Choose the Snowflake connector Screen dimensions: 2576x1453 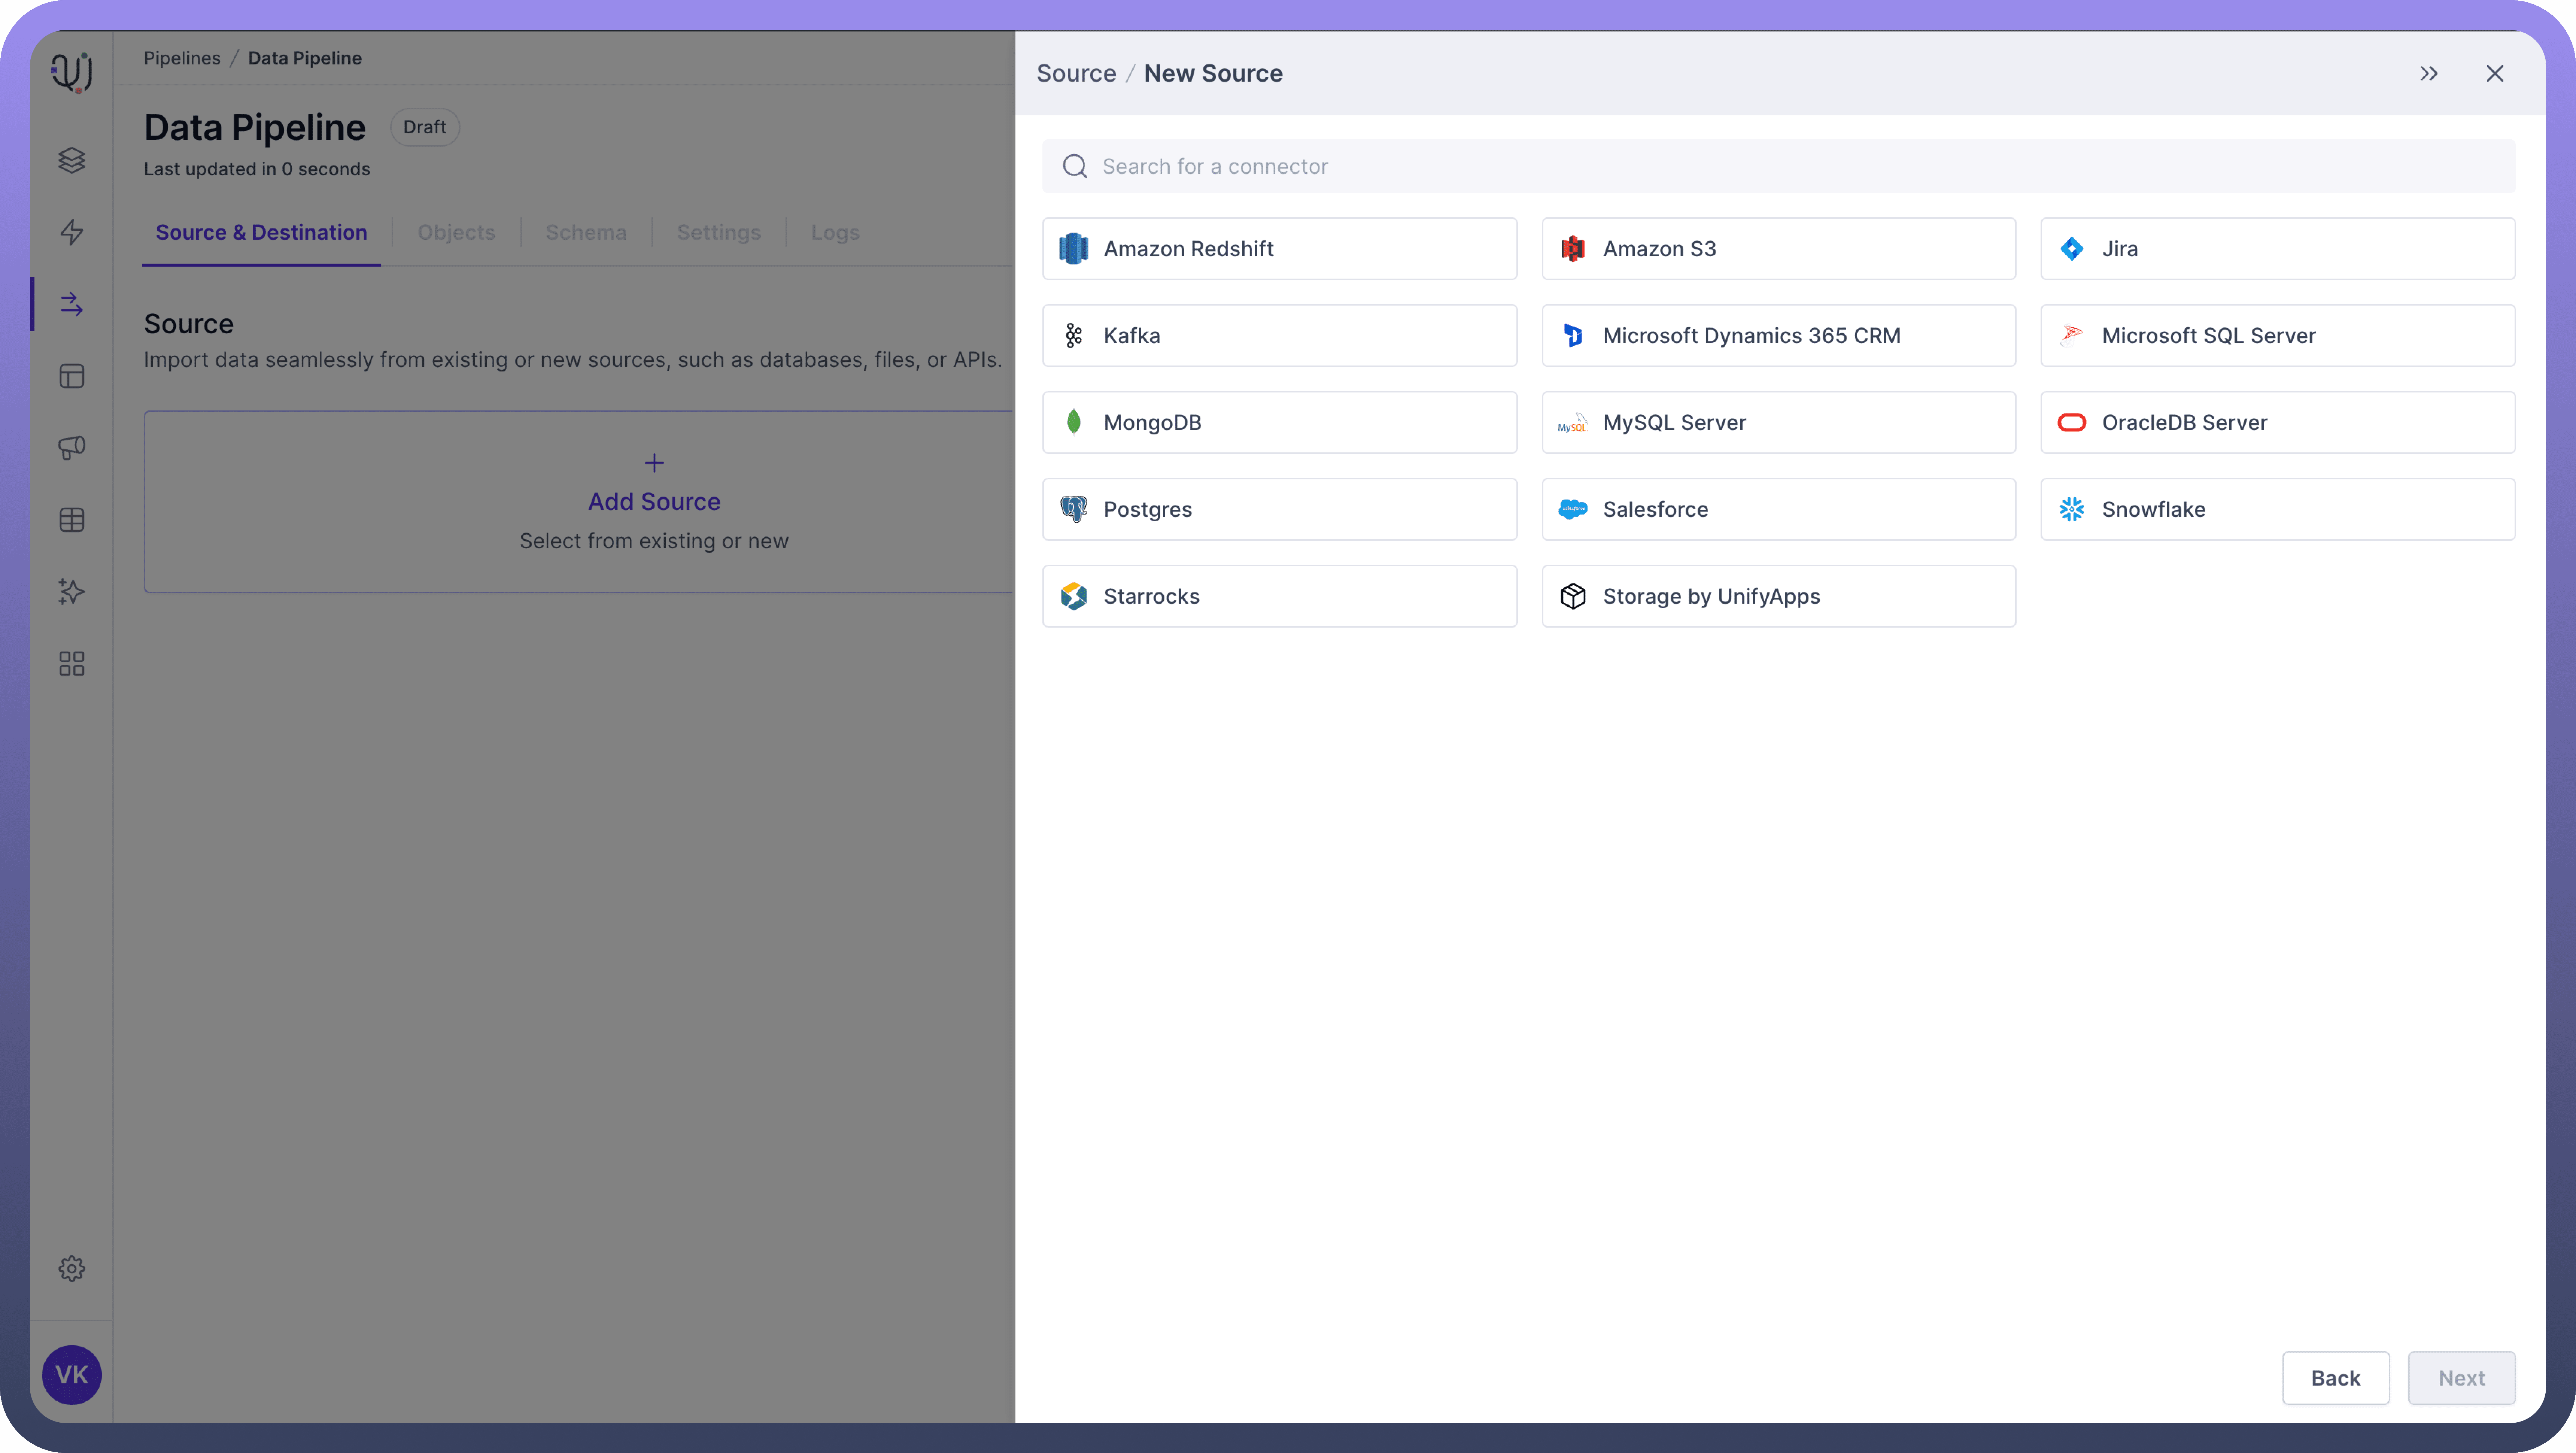[2277, 509]
